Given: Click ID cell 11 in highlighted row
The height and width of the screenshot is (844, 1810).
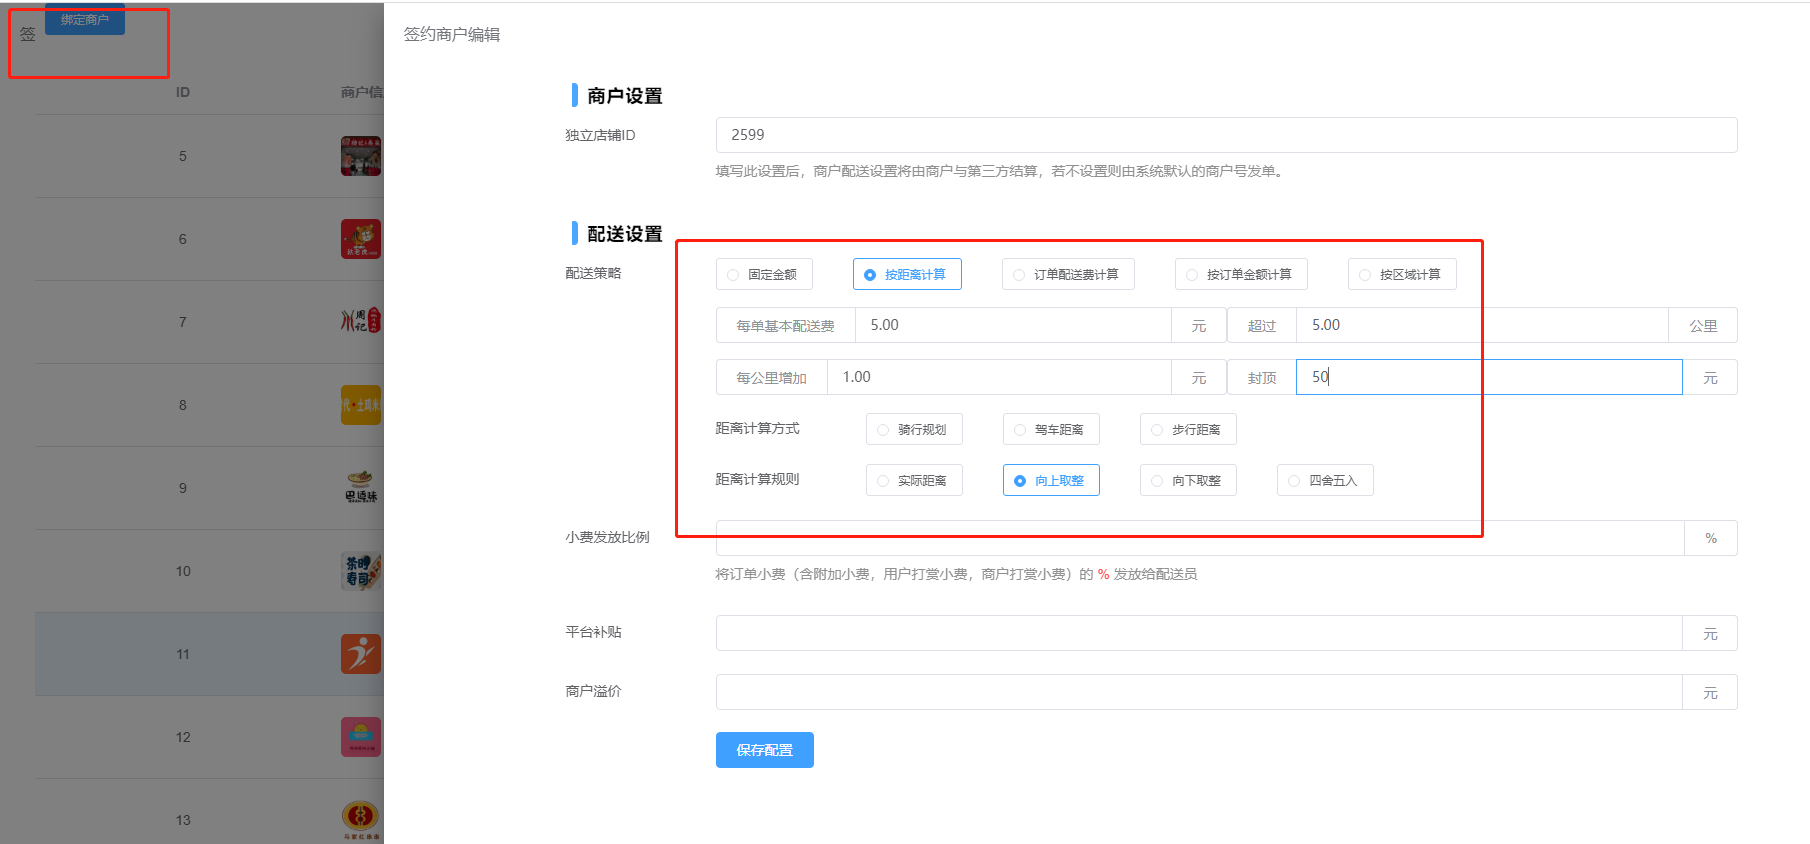Looking at the screenshot, I should 183,654.
